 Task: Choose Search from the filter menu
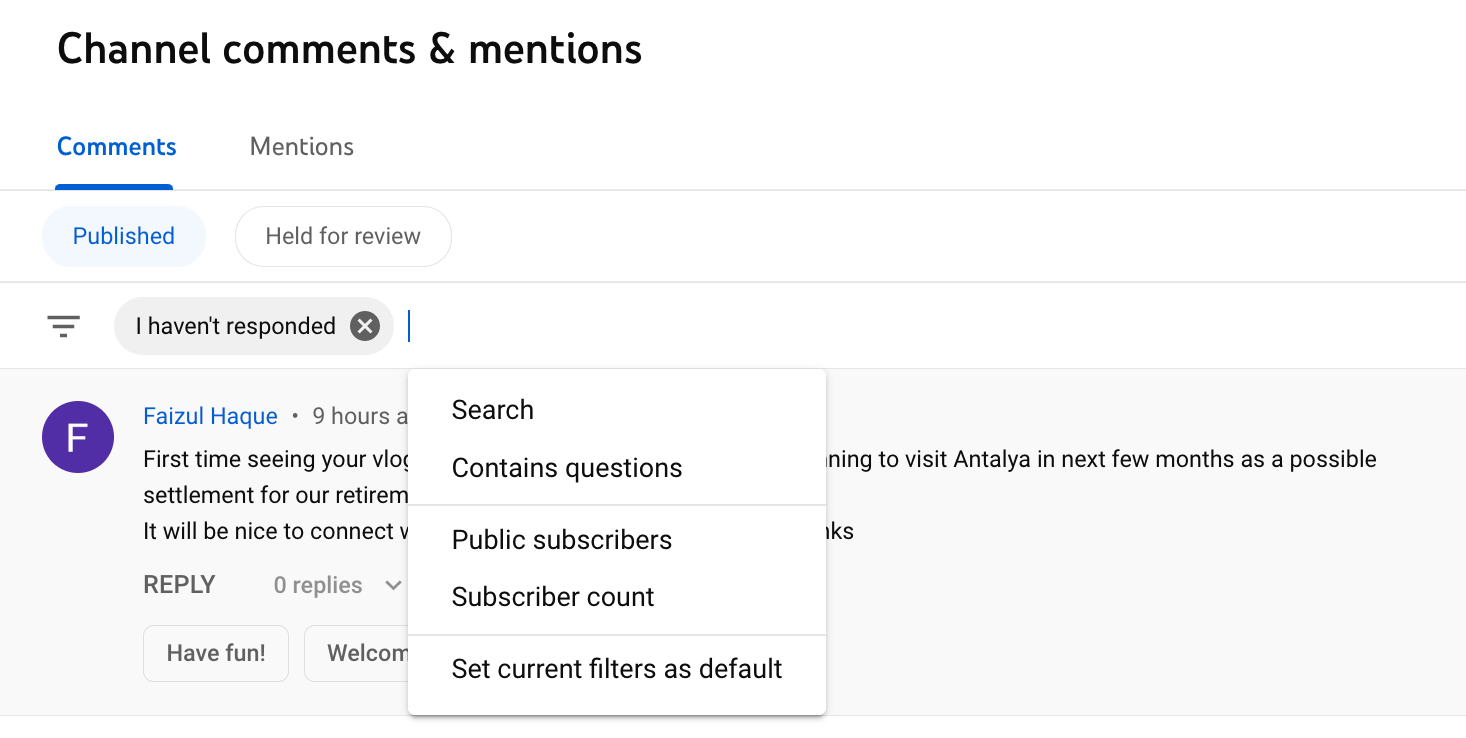493,410
